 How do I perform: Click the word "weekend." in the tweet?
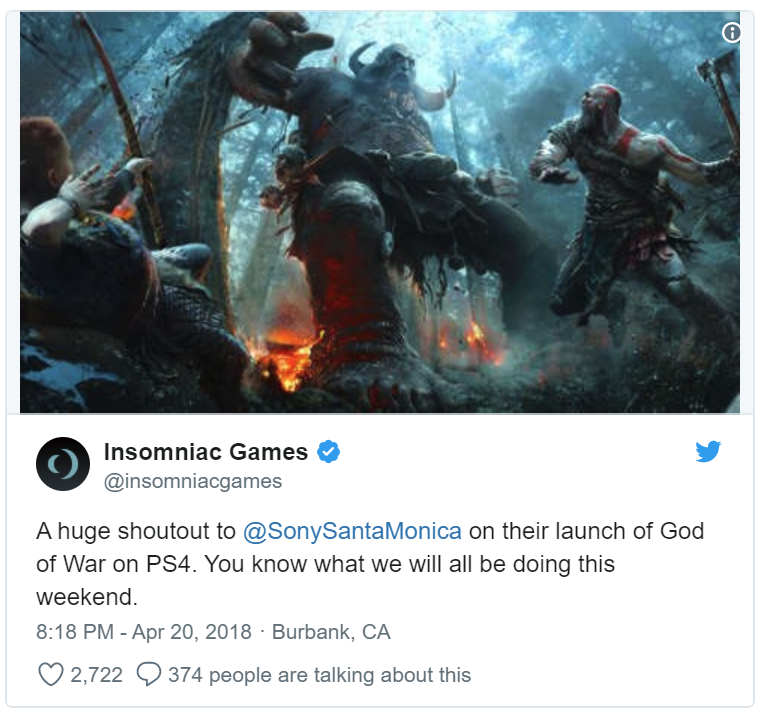[87, 597]
